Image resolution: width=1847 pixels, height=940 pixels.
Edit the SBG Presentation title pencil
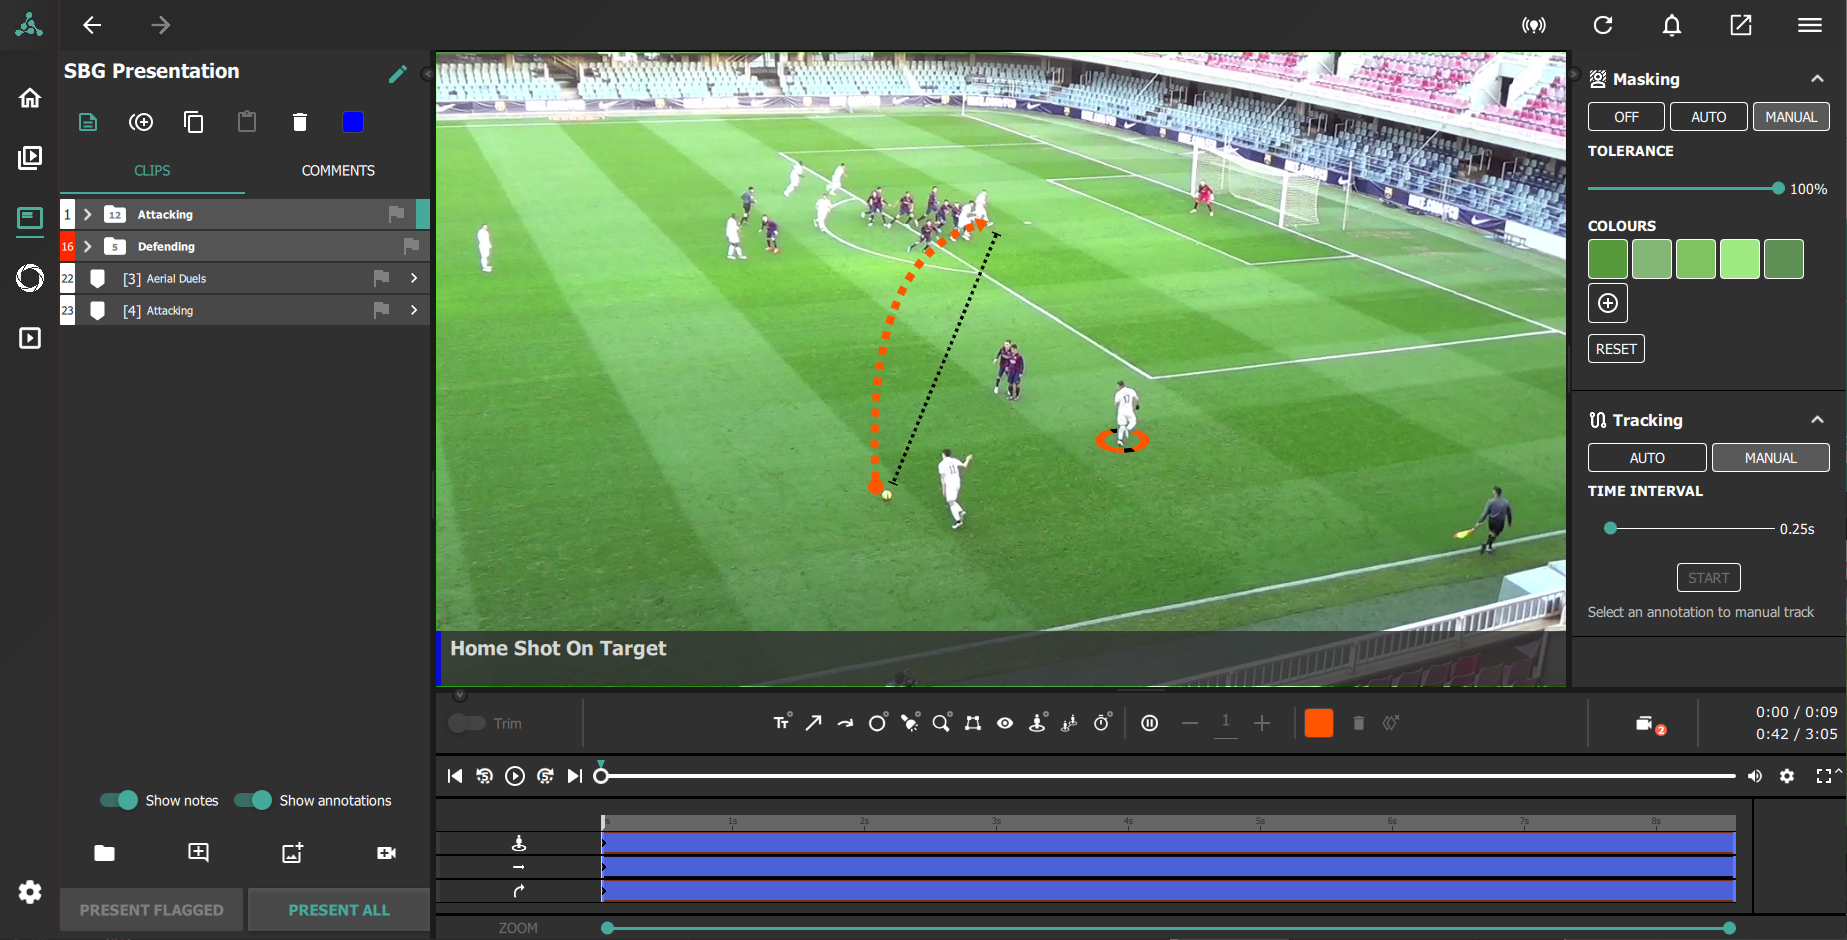click(x=398, y=73)
